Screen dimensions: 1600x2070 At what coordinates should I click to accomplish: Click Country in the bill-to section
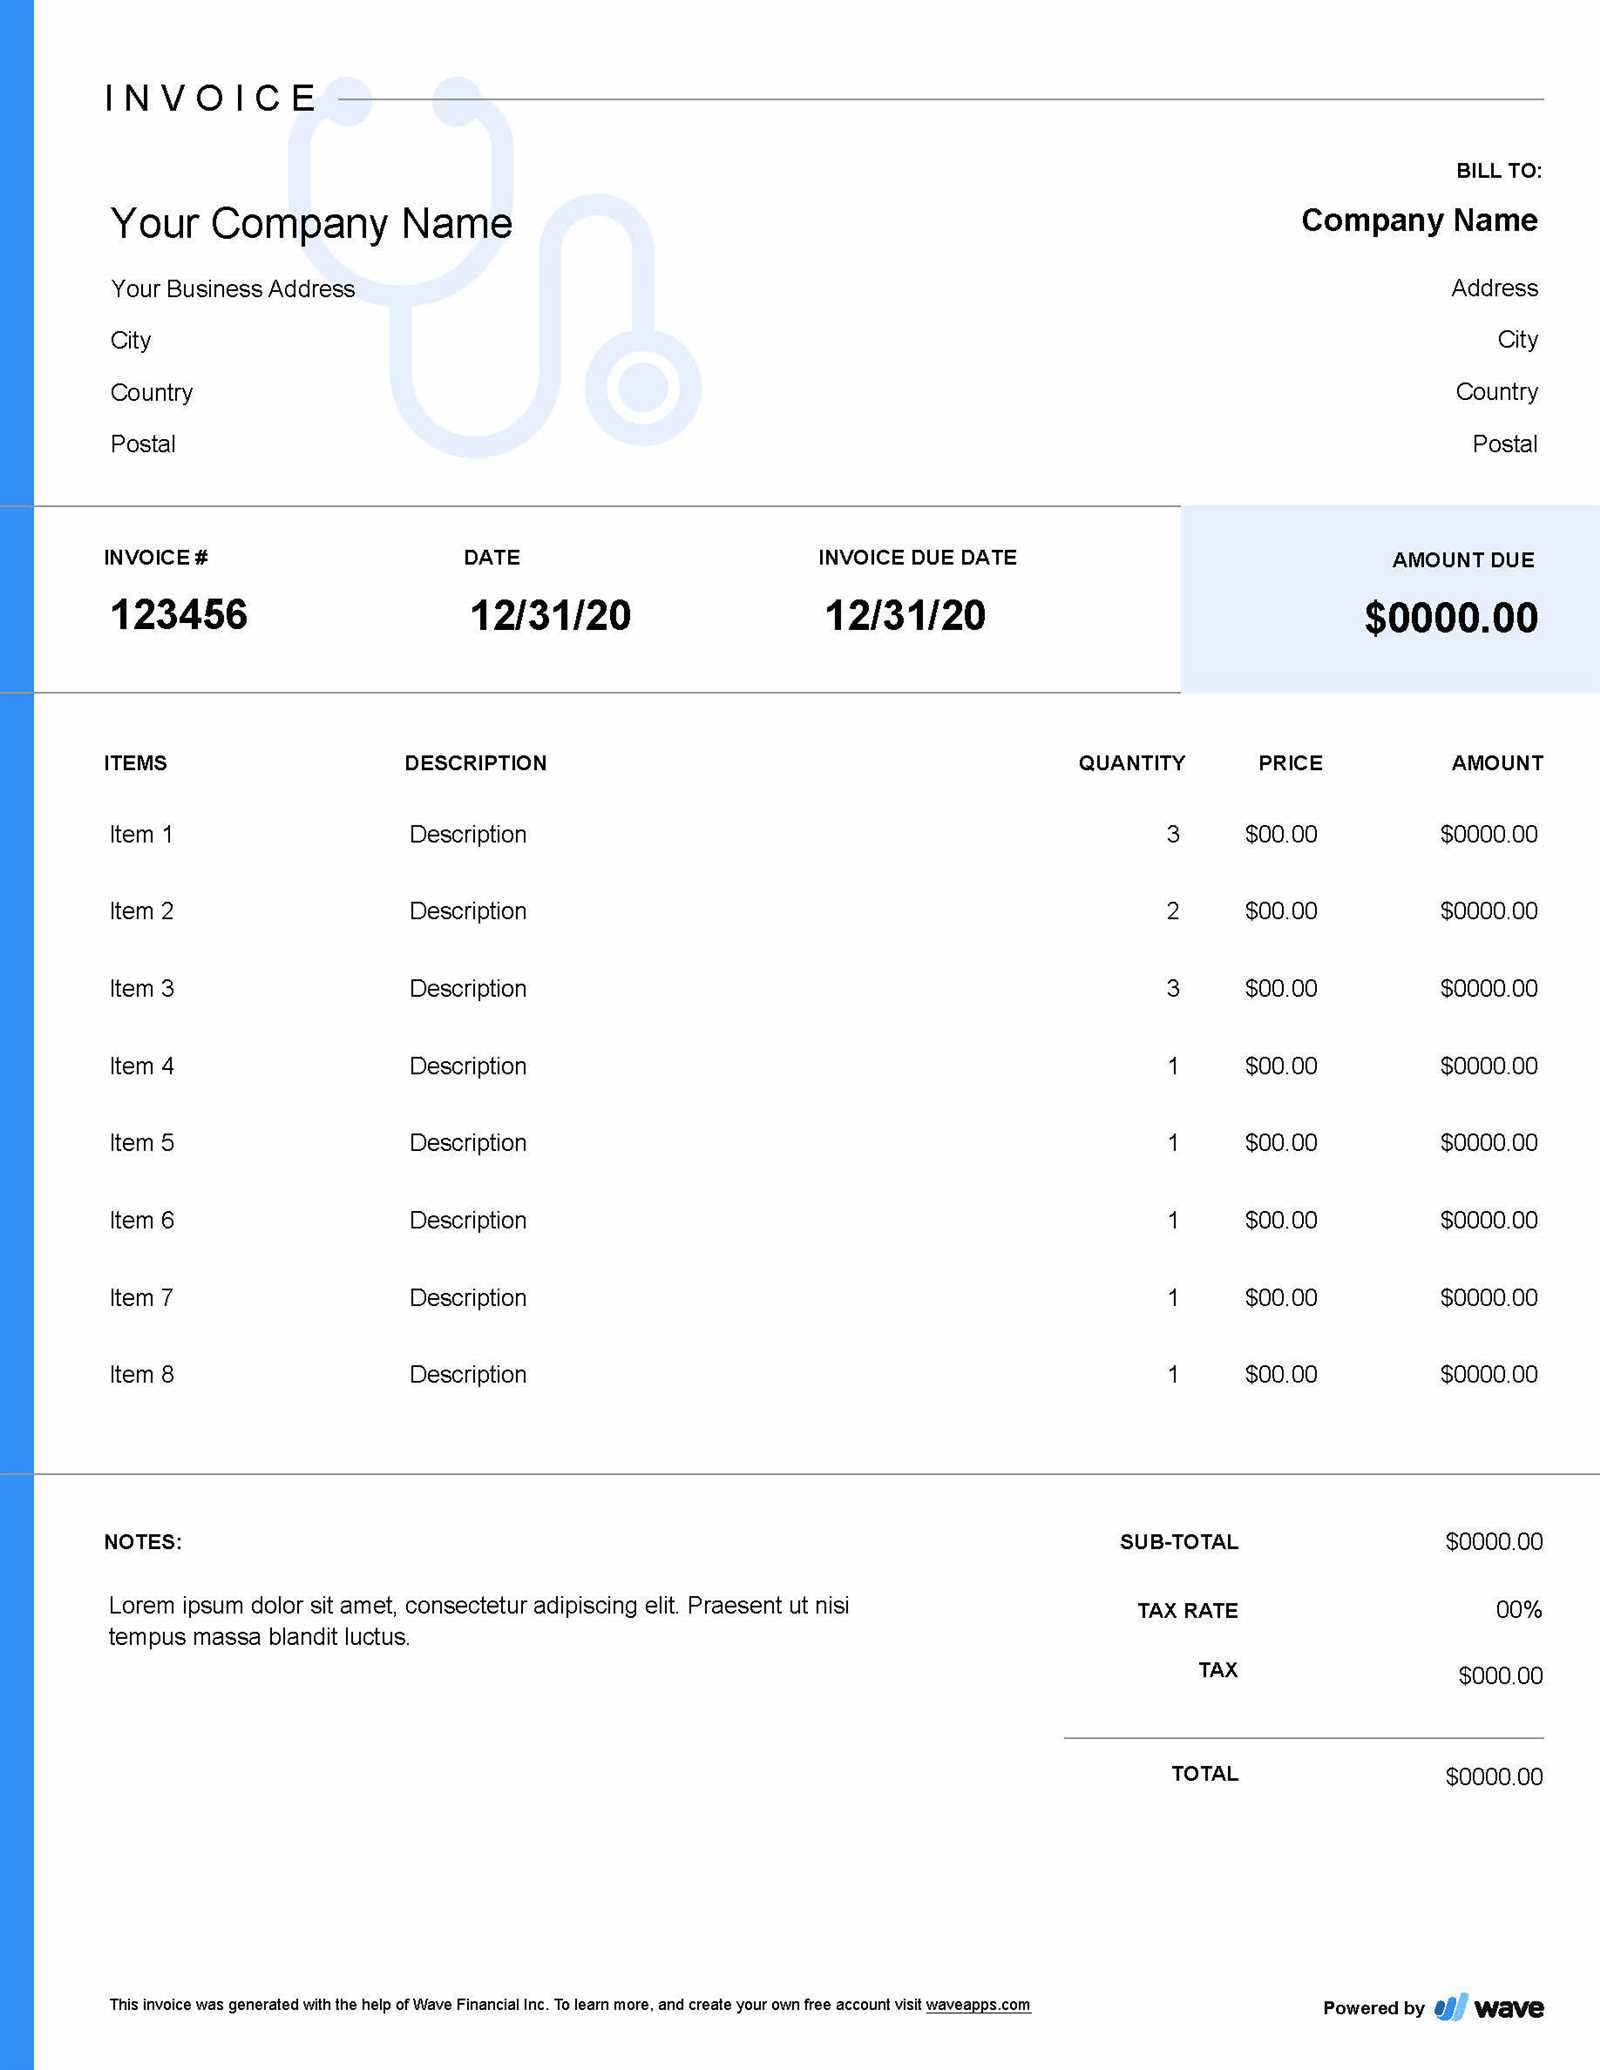tap(1496, 392)
